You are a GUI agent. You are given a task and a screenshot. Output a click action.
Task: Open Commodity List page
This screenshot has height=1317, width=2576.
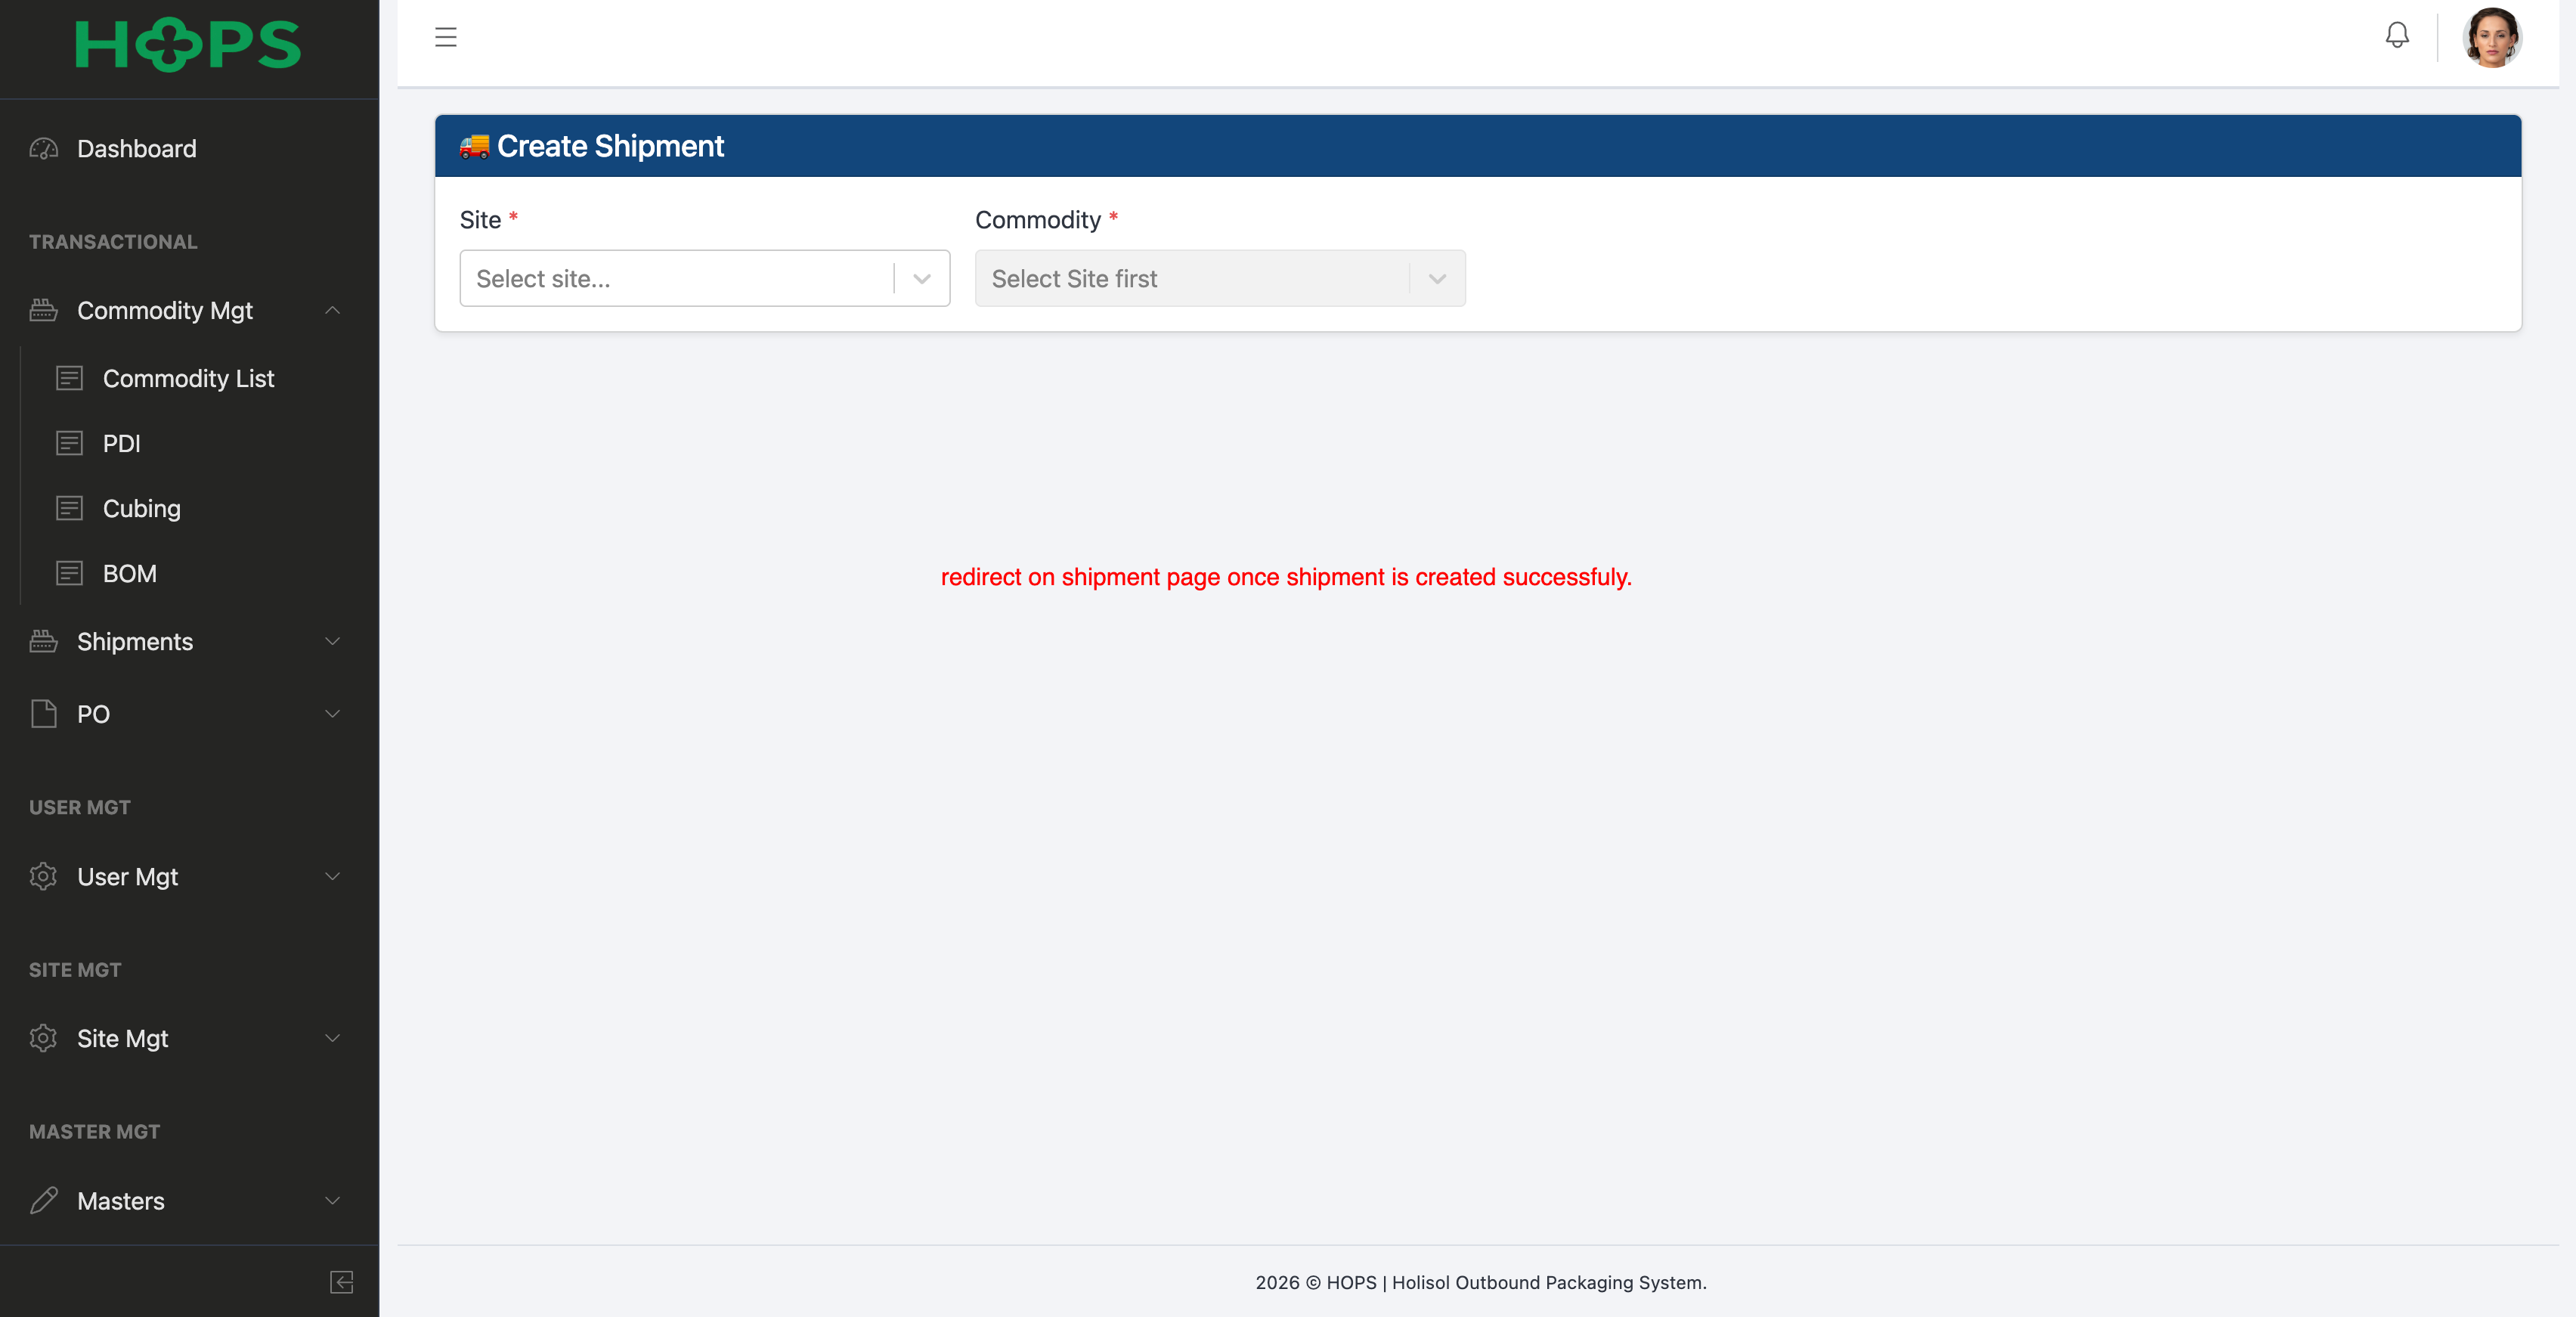pyautogui.click(x=188, y=379)
